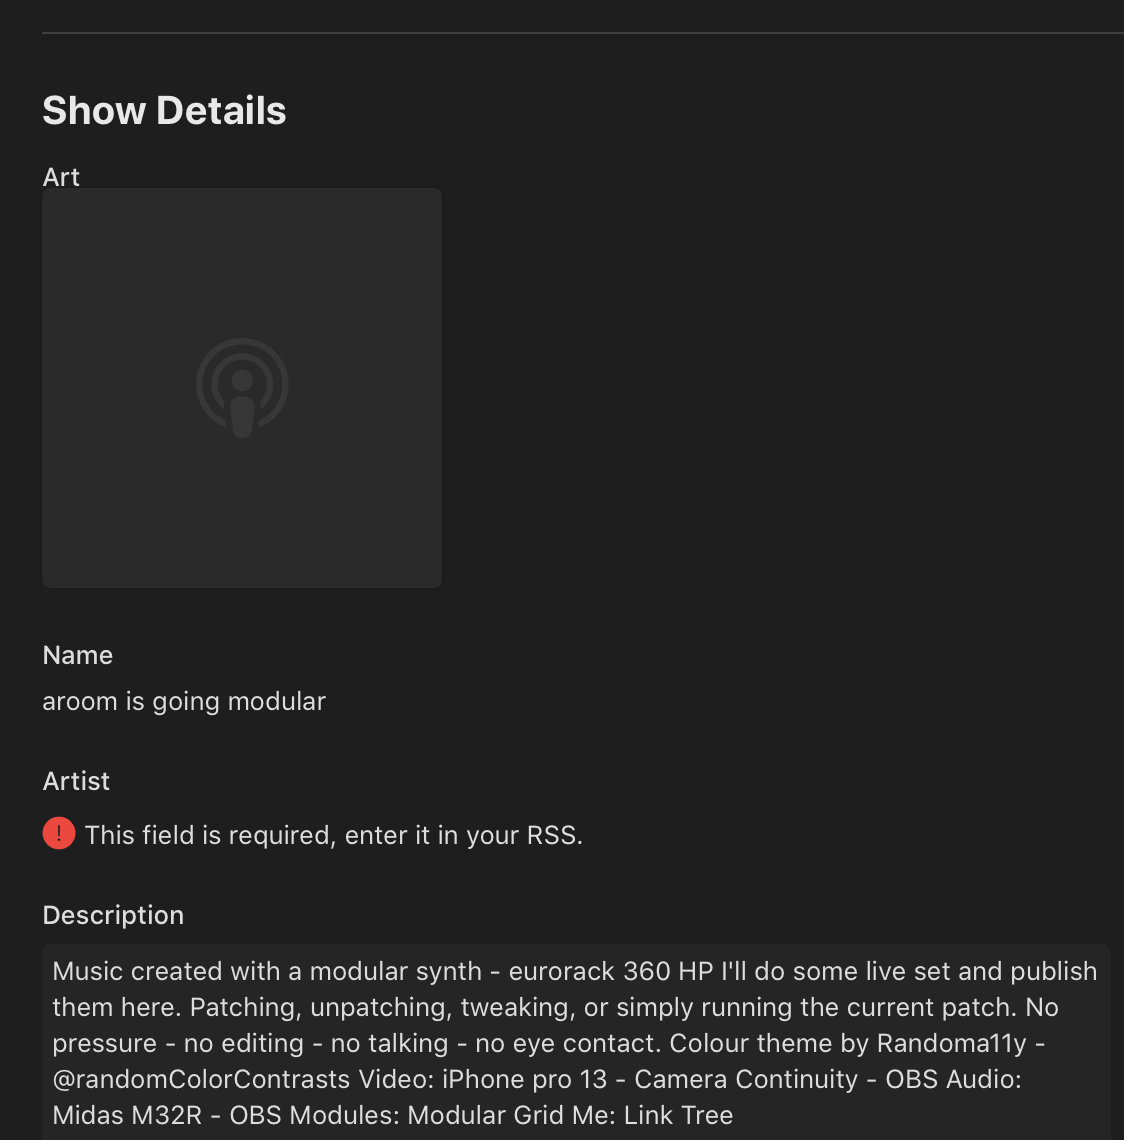Click "Camera Continuity" in the description

[746, 1079]
